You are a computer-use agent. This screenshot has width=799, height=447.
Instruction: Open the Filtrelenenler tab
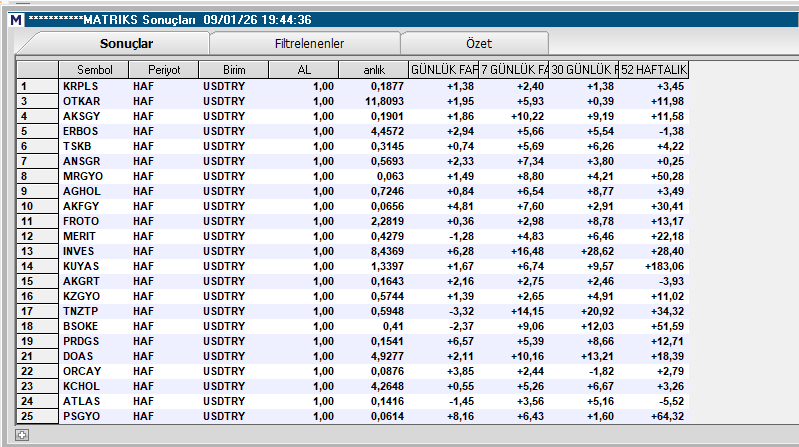pyautogui.click(x=309, y=43)
